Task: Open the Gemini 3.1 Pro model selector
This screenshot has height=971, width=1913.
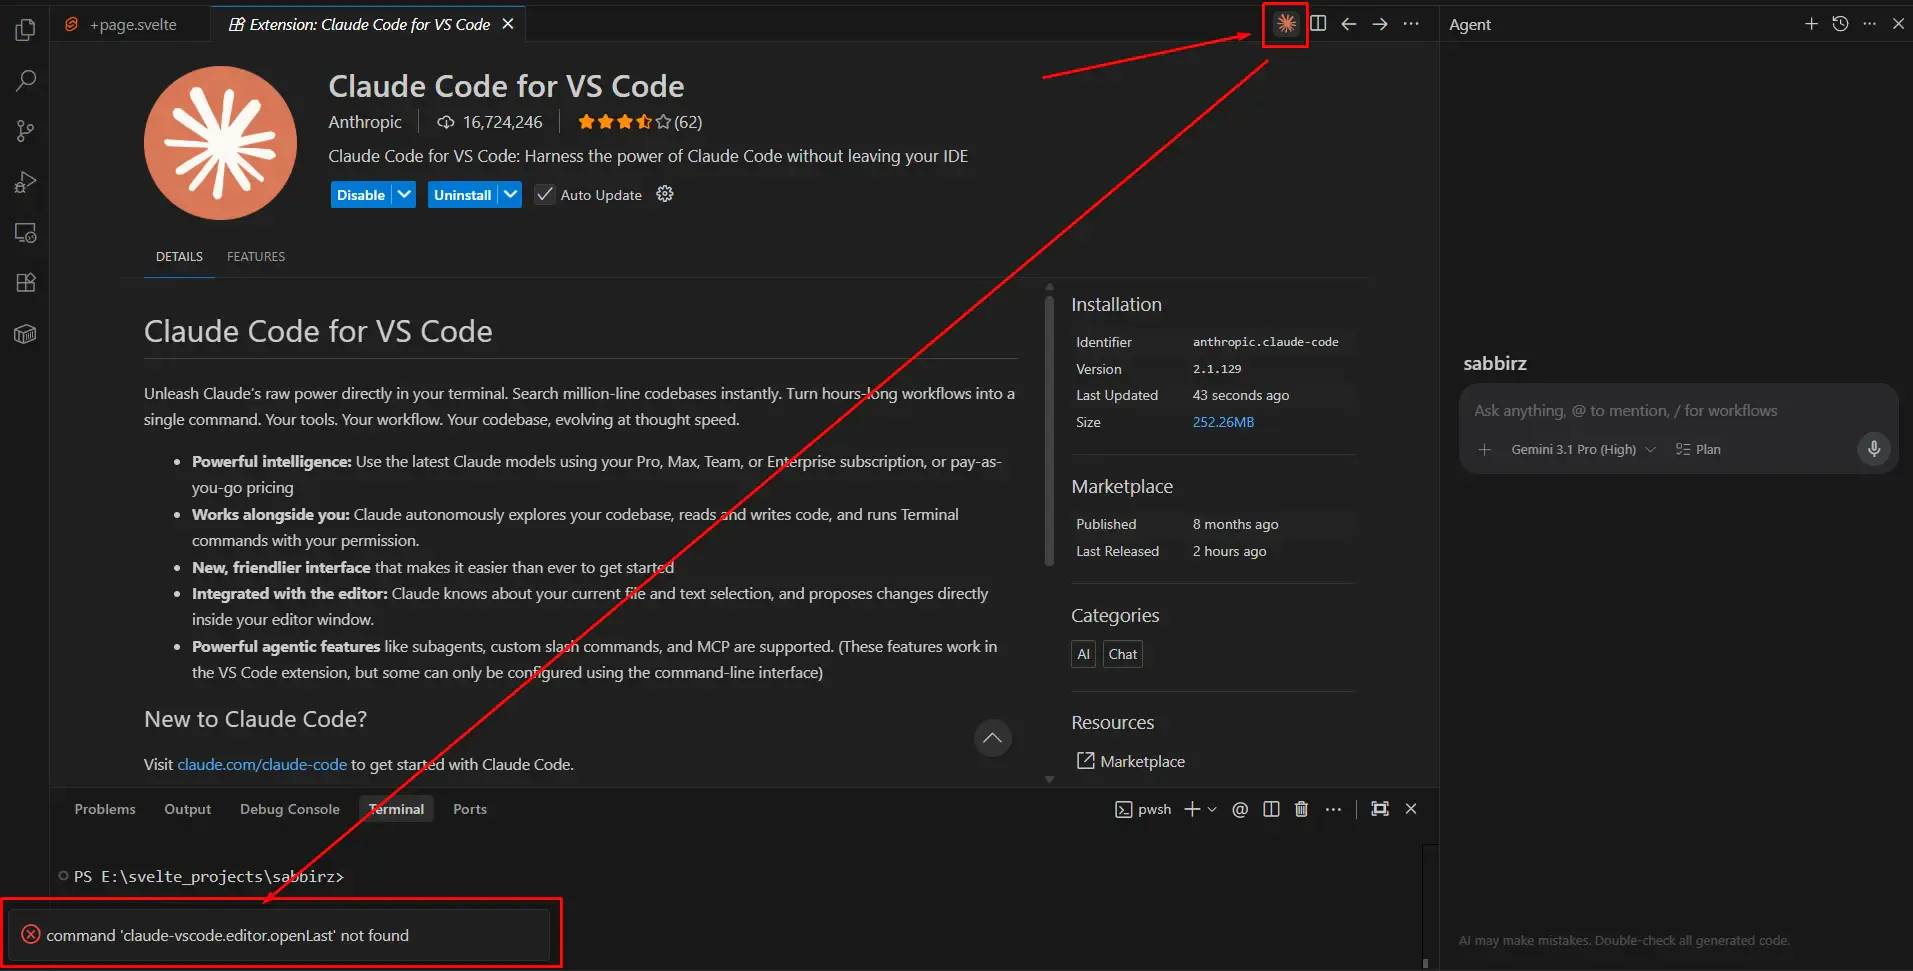Action: click(1583, 450)
